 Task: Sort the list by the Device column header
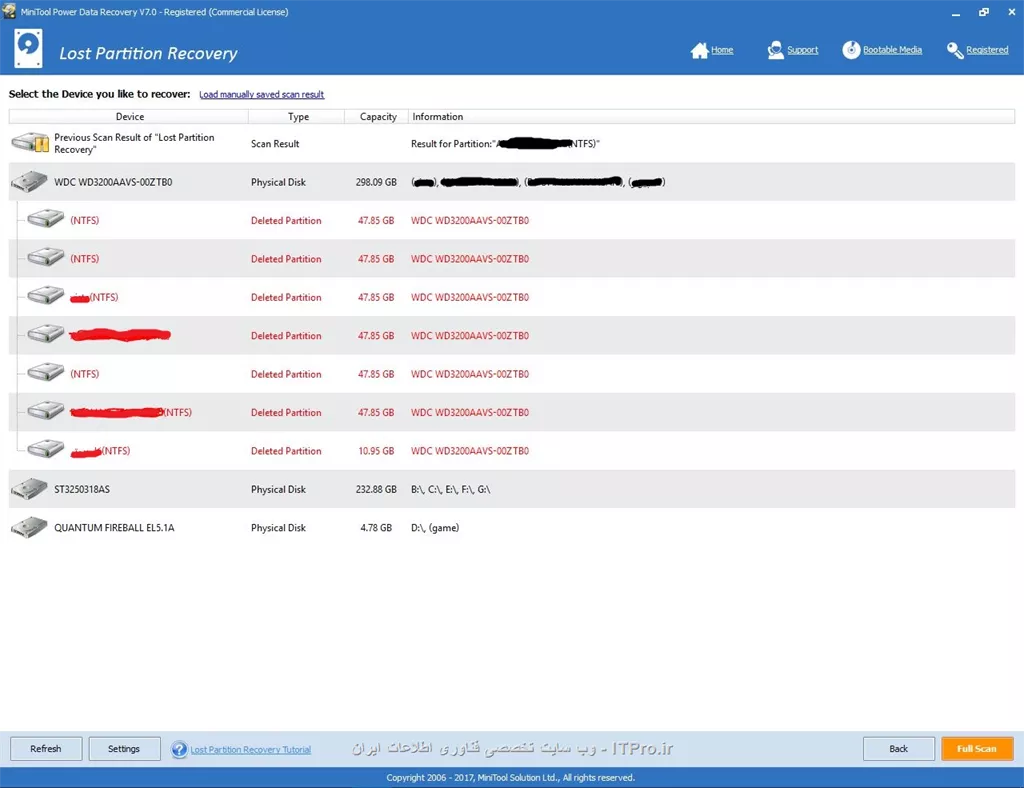(x=130, y=117)
